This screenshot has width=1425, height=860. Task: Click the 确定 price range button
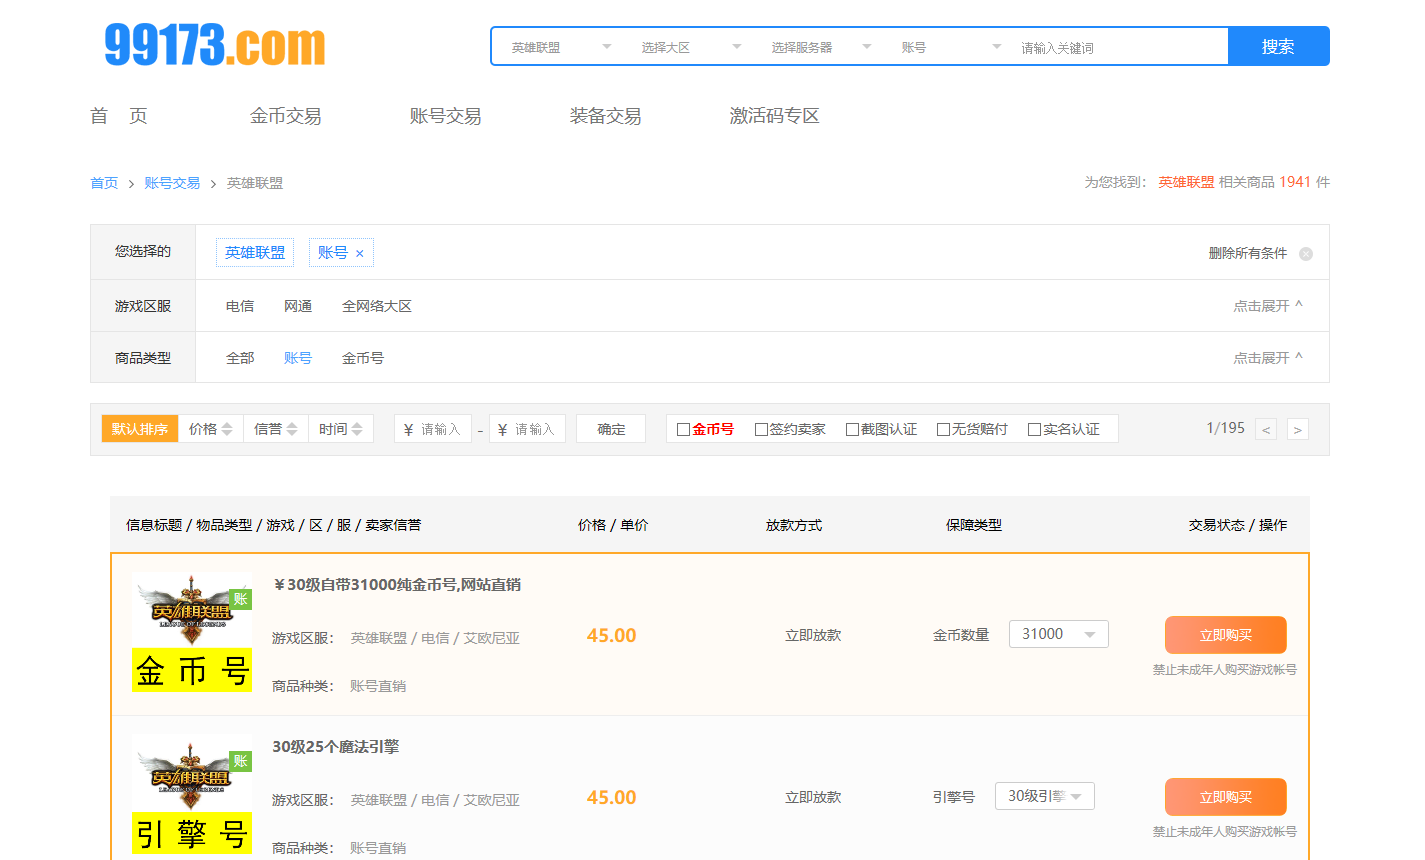[611, 429]
